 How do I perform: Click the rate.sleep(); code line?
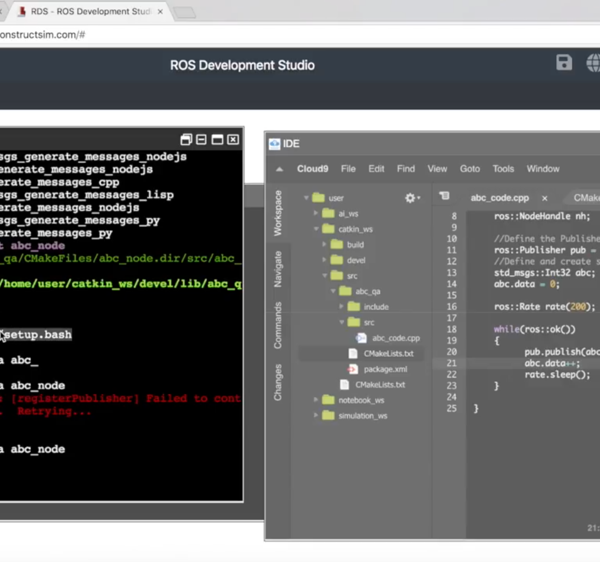557,375
